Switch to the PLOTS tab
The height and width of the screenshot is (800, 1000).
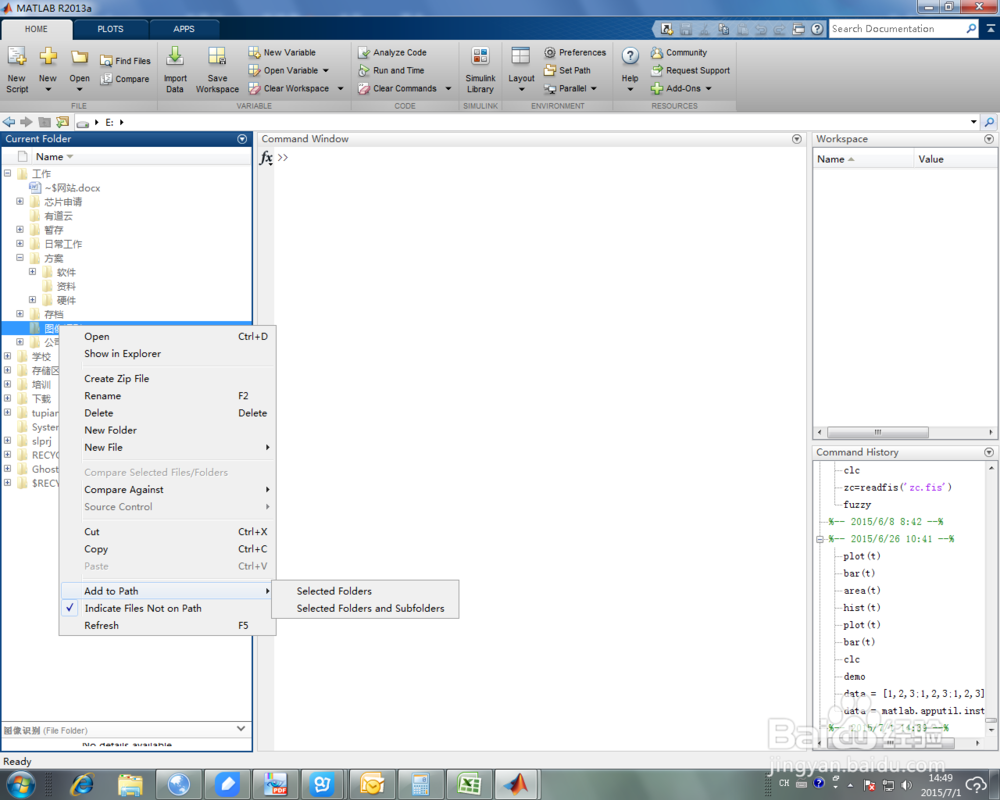point(110,29)
